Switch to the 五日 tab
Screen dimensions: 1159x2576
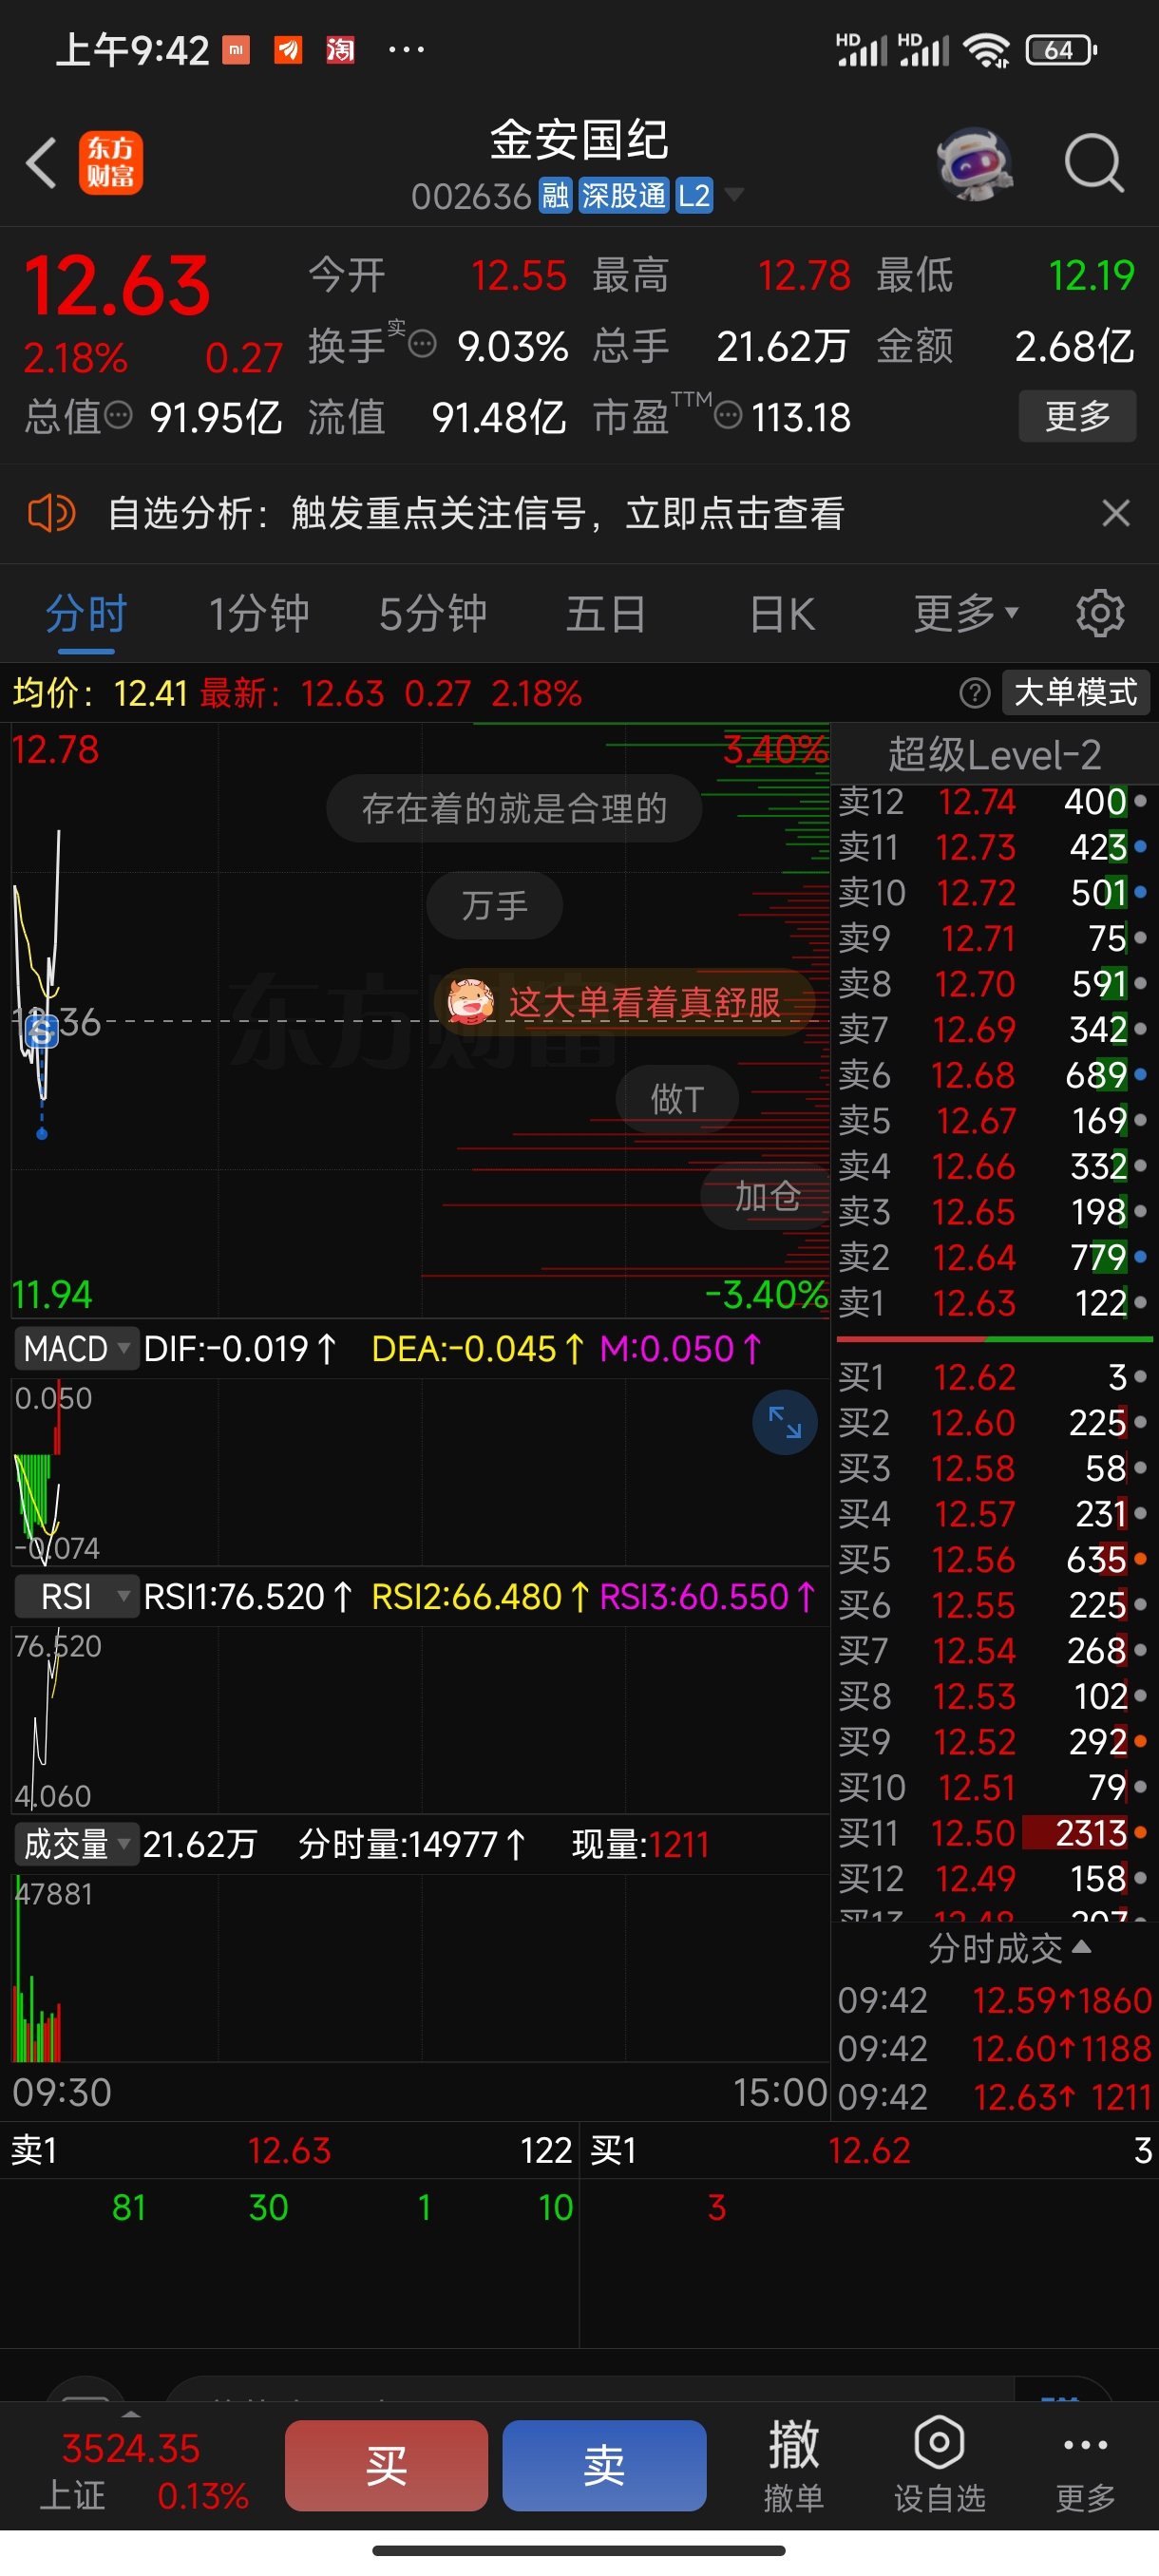606,614
